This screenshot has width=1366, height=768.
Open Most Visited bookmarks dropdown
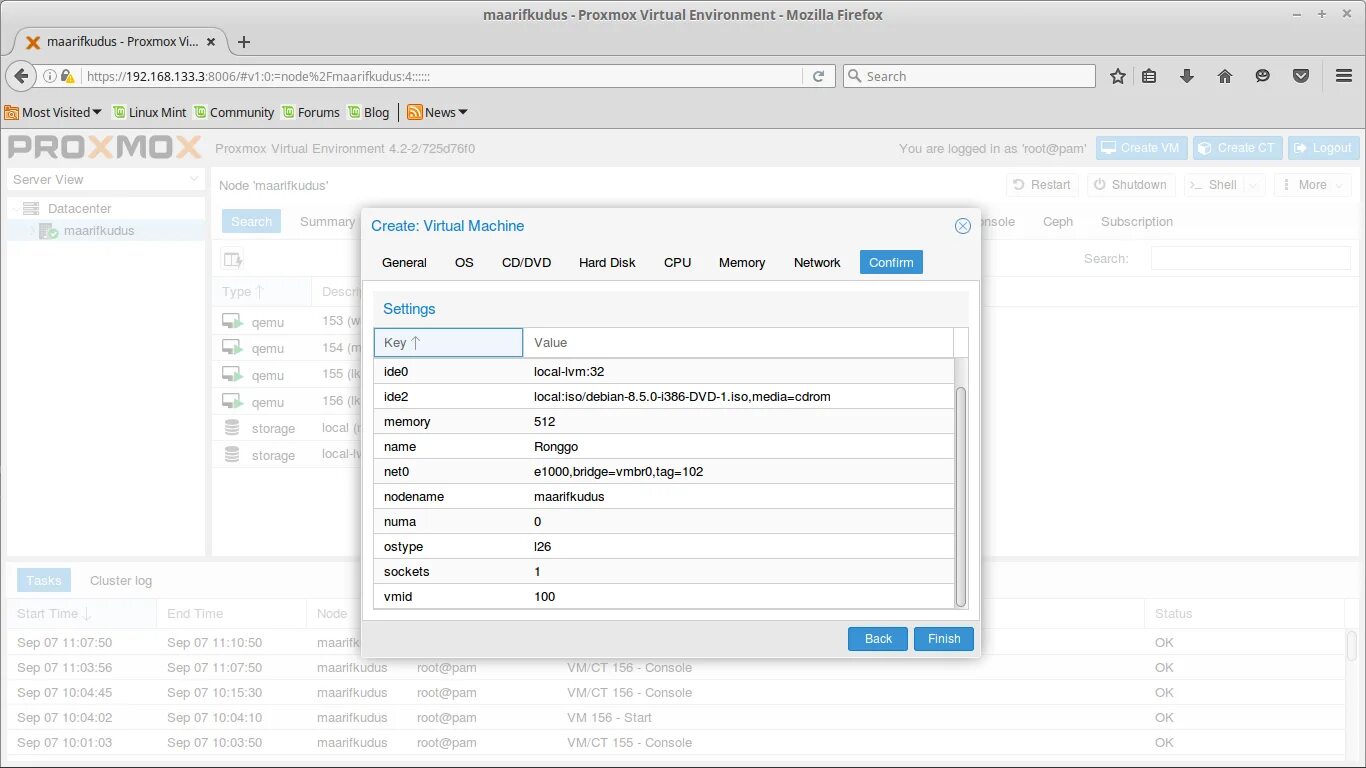[53, 112]
